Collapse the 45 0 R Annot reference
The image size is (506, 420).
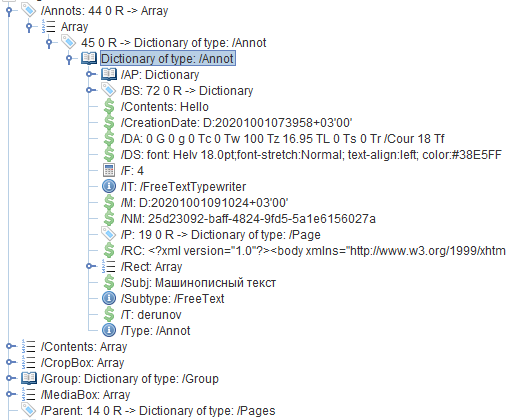(x=49, y=43)
